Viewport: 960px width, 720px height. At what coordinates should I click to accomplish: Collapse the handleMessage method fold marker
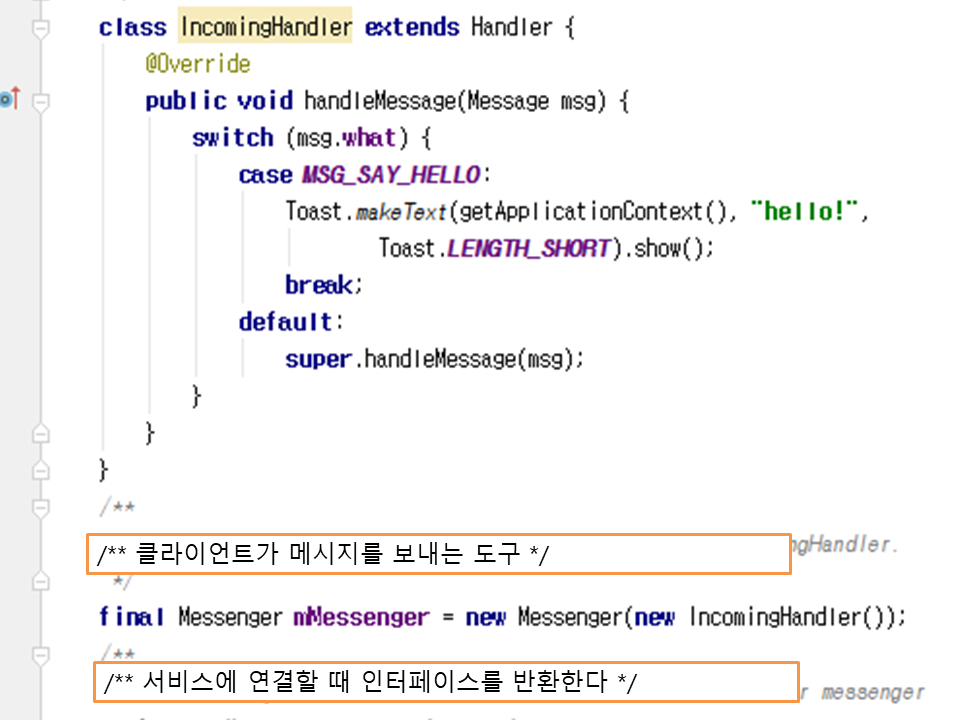41,101
